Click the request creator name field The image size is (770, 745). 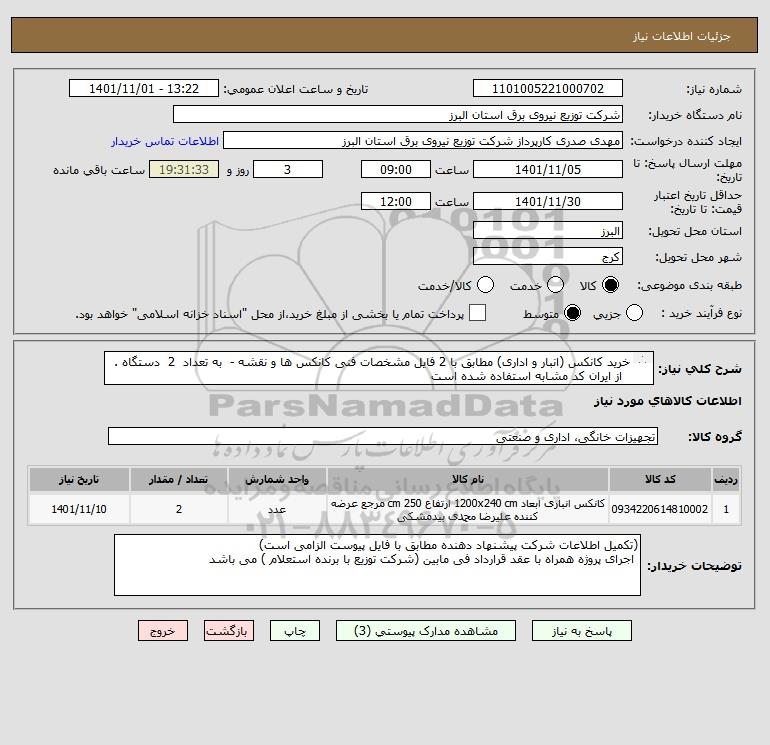click(423, 141)
